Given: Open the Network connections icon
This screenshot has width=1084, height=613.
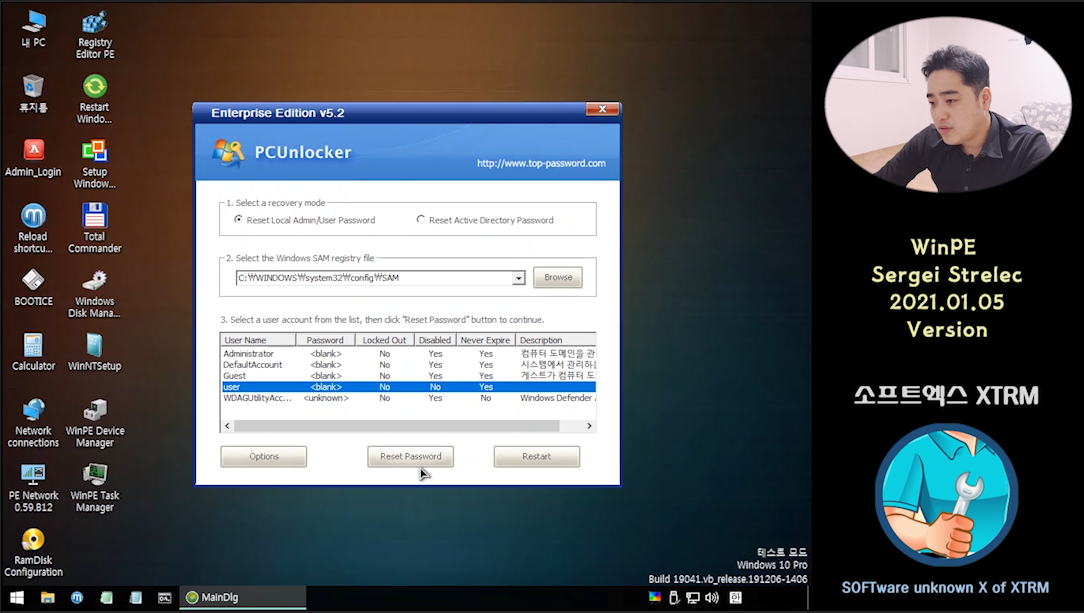Looking at the screenshot, I should click(33, 423).
